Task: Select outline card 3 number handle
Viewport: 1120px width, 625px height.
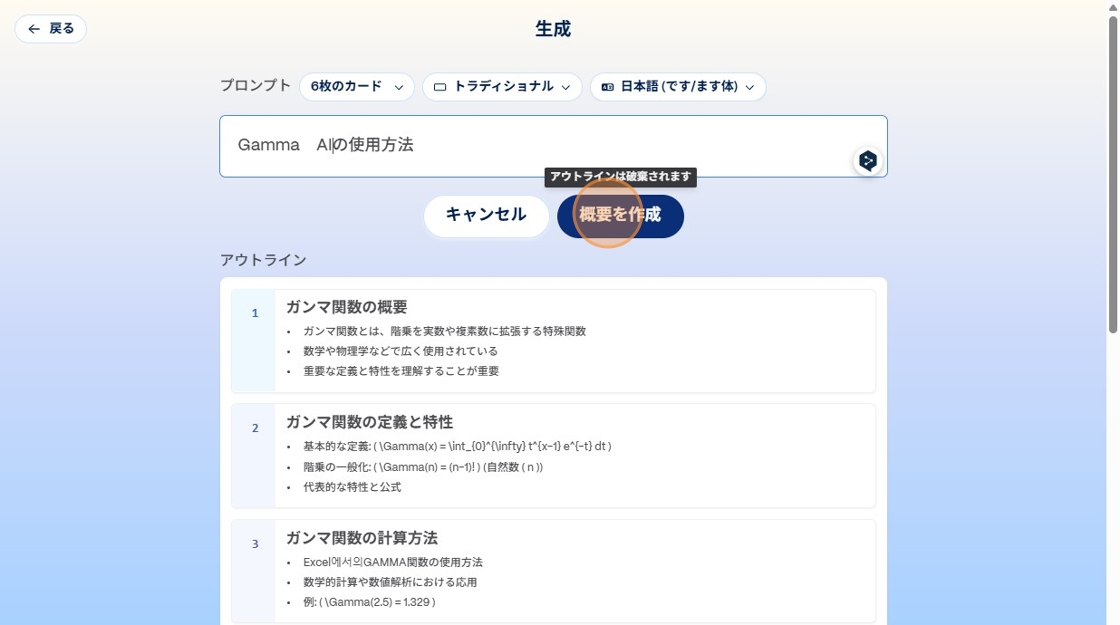Action: pos(254,571)
